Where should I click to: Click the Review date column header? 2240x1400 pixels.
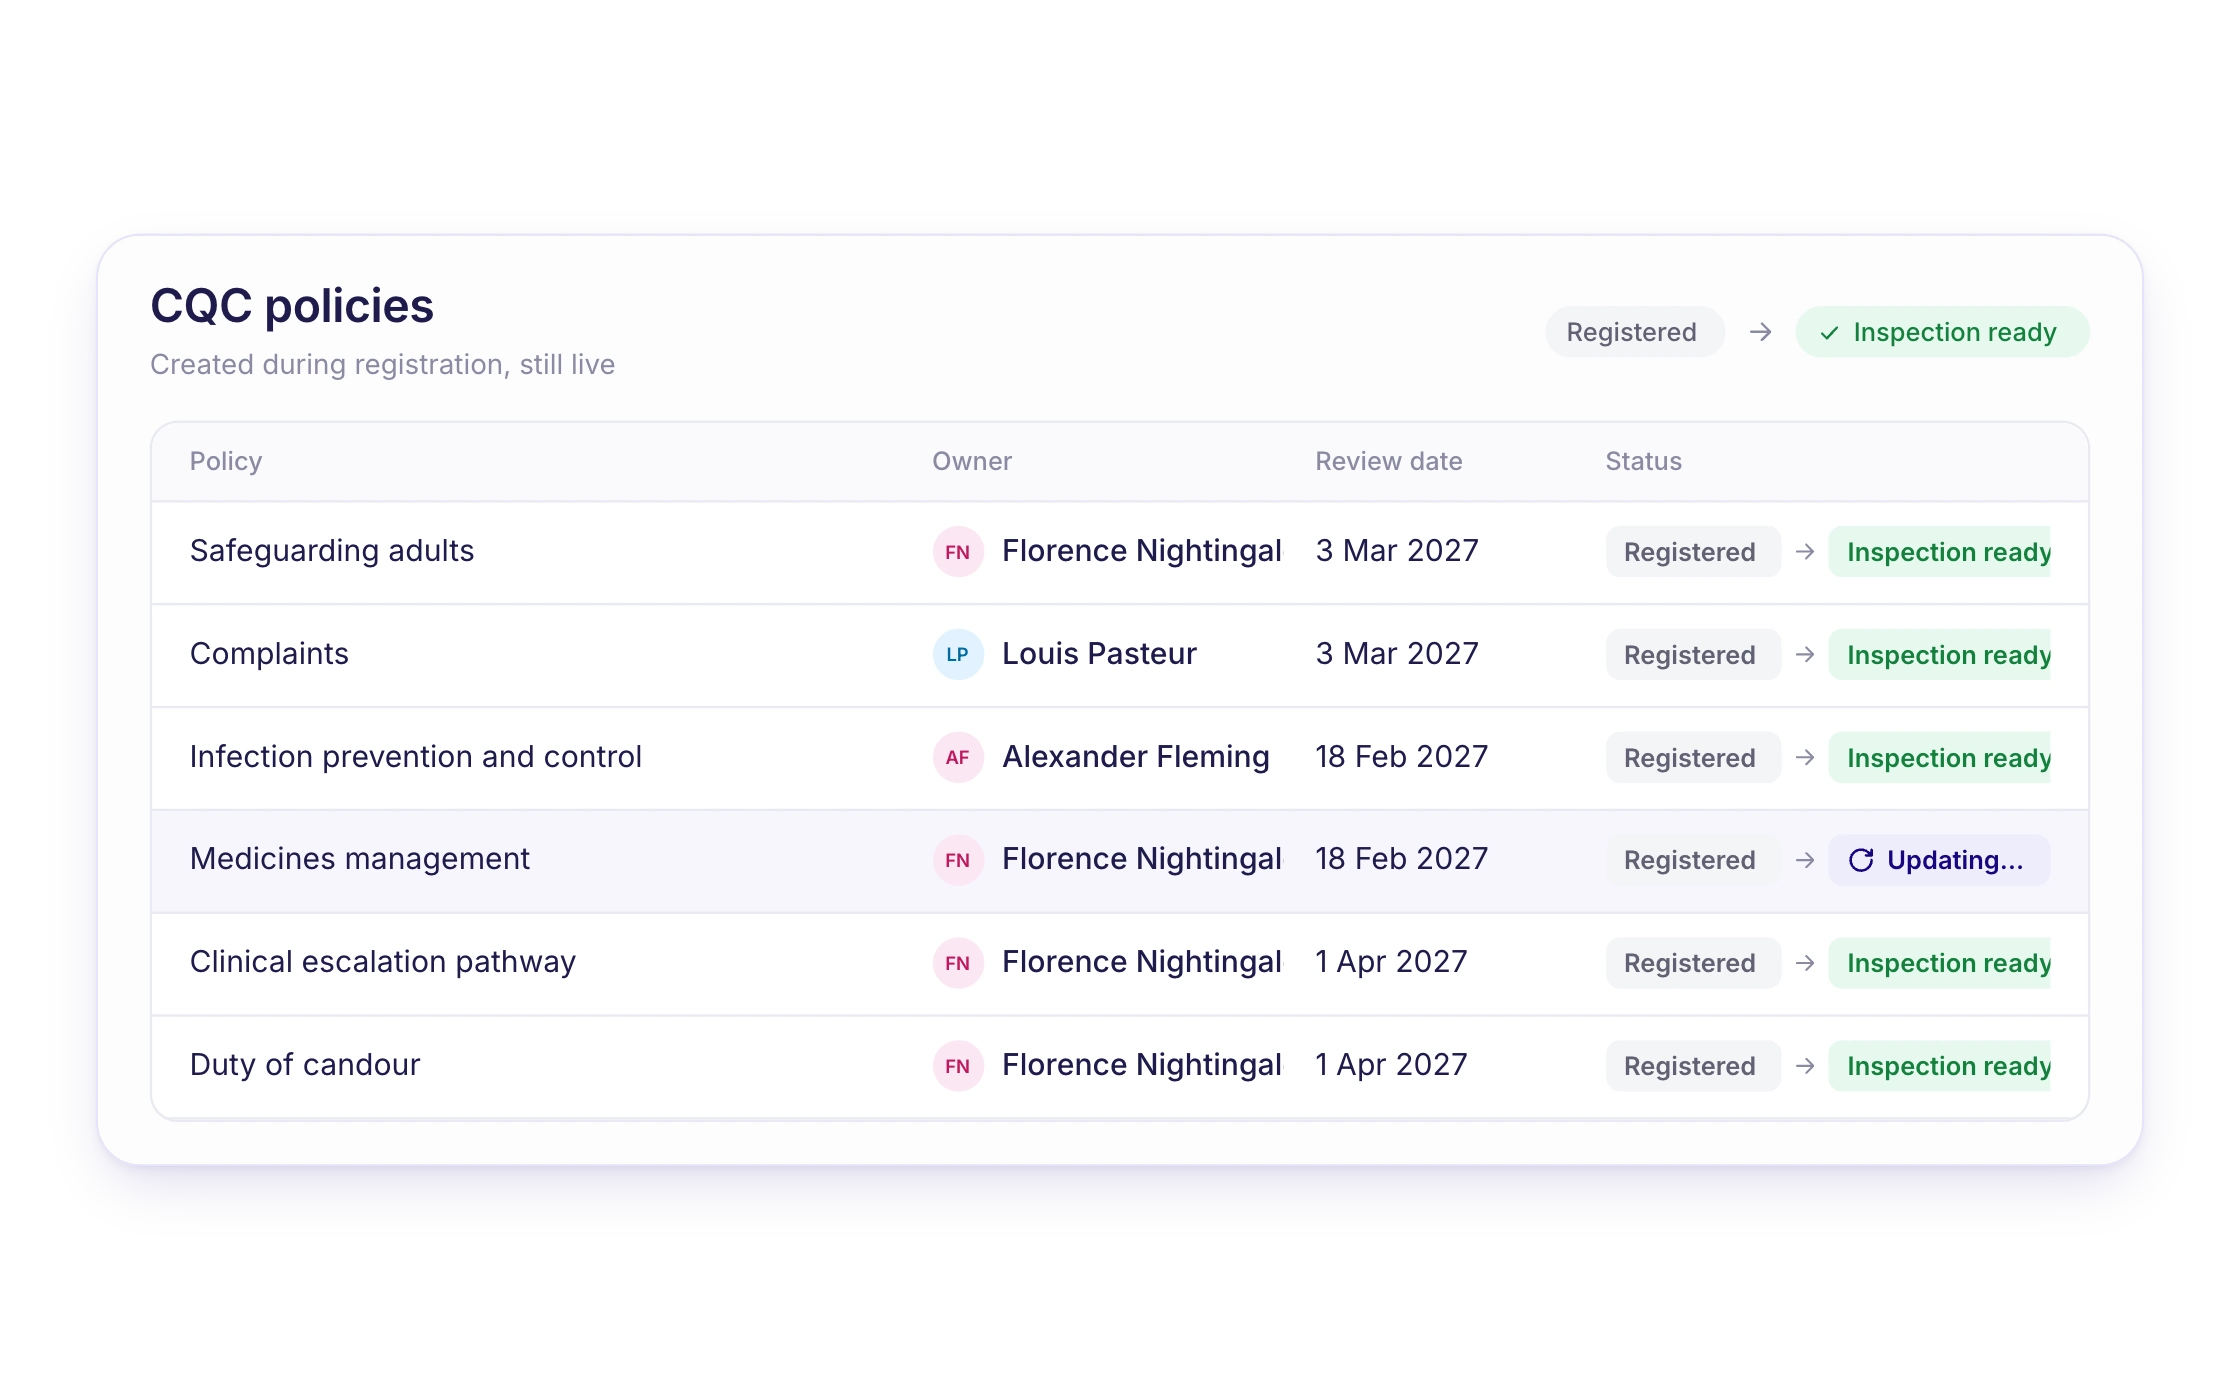1388,461
